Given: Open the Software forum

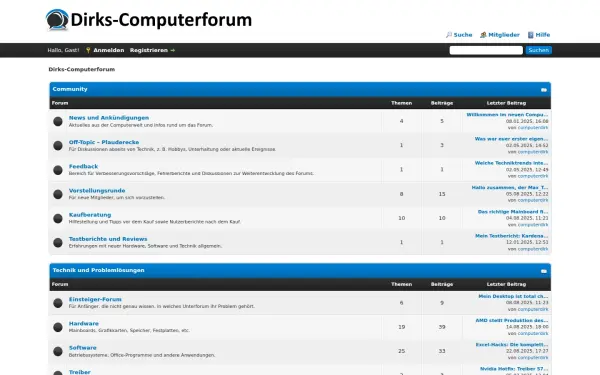Looking at the screenshot, I should pyautogui.click(x=83, y=348).
